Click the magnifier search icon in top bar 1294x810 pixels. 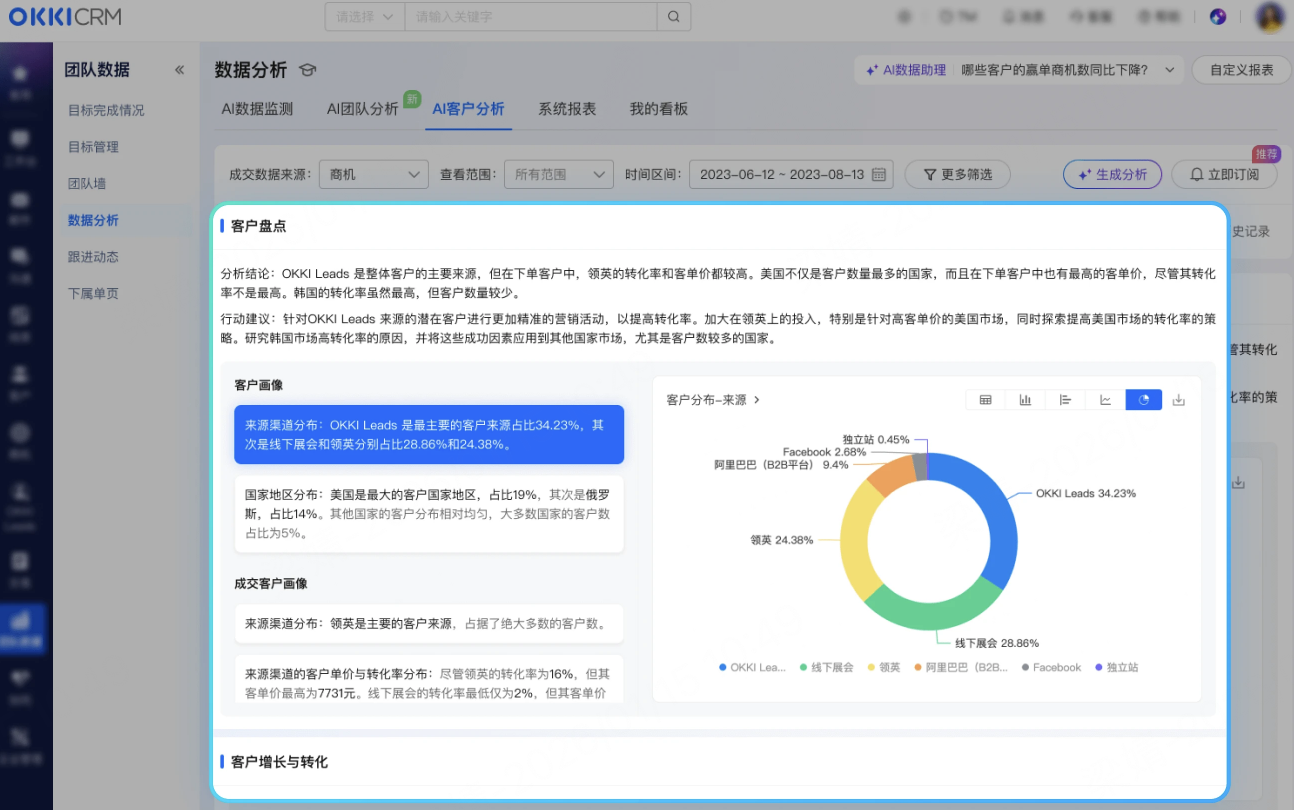[673, 17]
